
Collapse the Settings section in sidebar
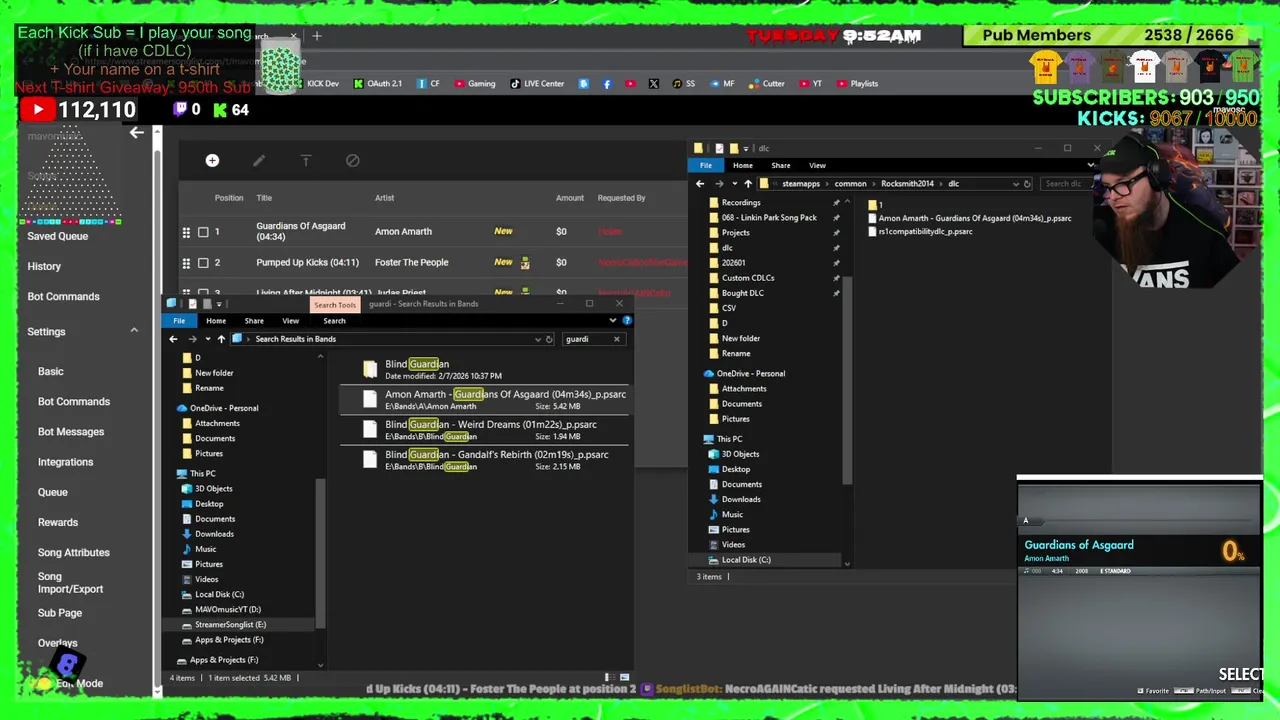coord(134,331)
